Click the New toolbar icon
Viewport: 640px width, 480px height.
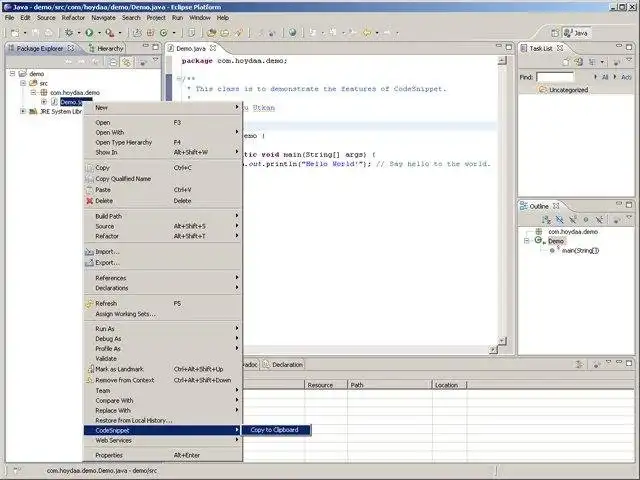(x=15, y=33)
